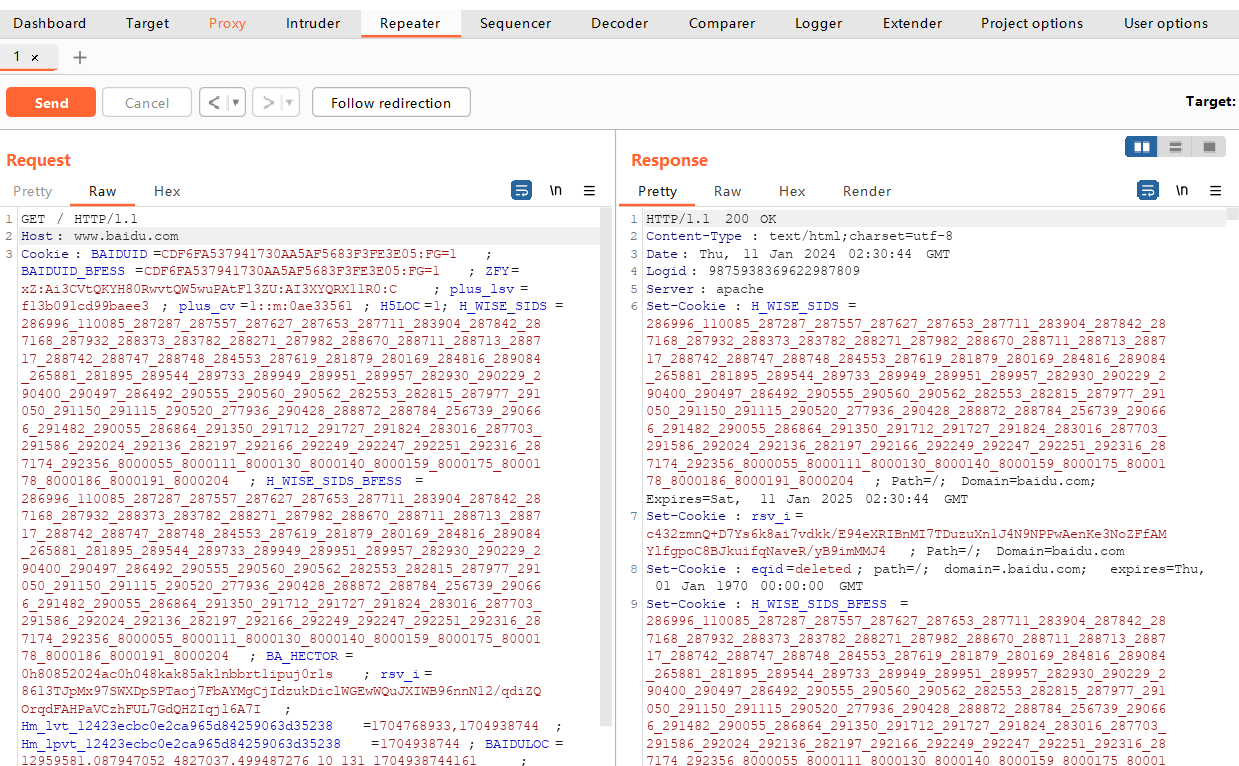Open the Sequencer tab
The width and height of the screenshot is (1239, 766).
tap(515, 23)
